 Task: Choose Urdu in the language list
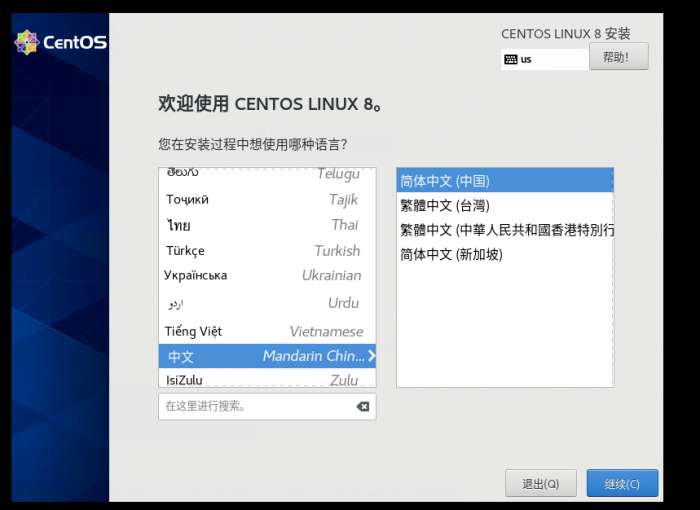click(267, 303)
